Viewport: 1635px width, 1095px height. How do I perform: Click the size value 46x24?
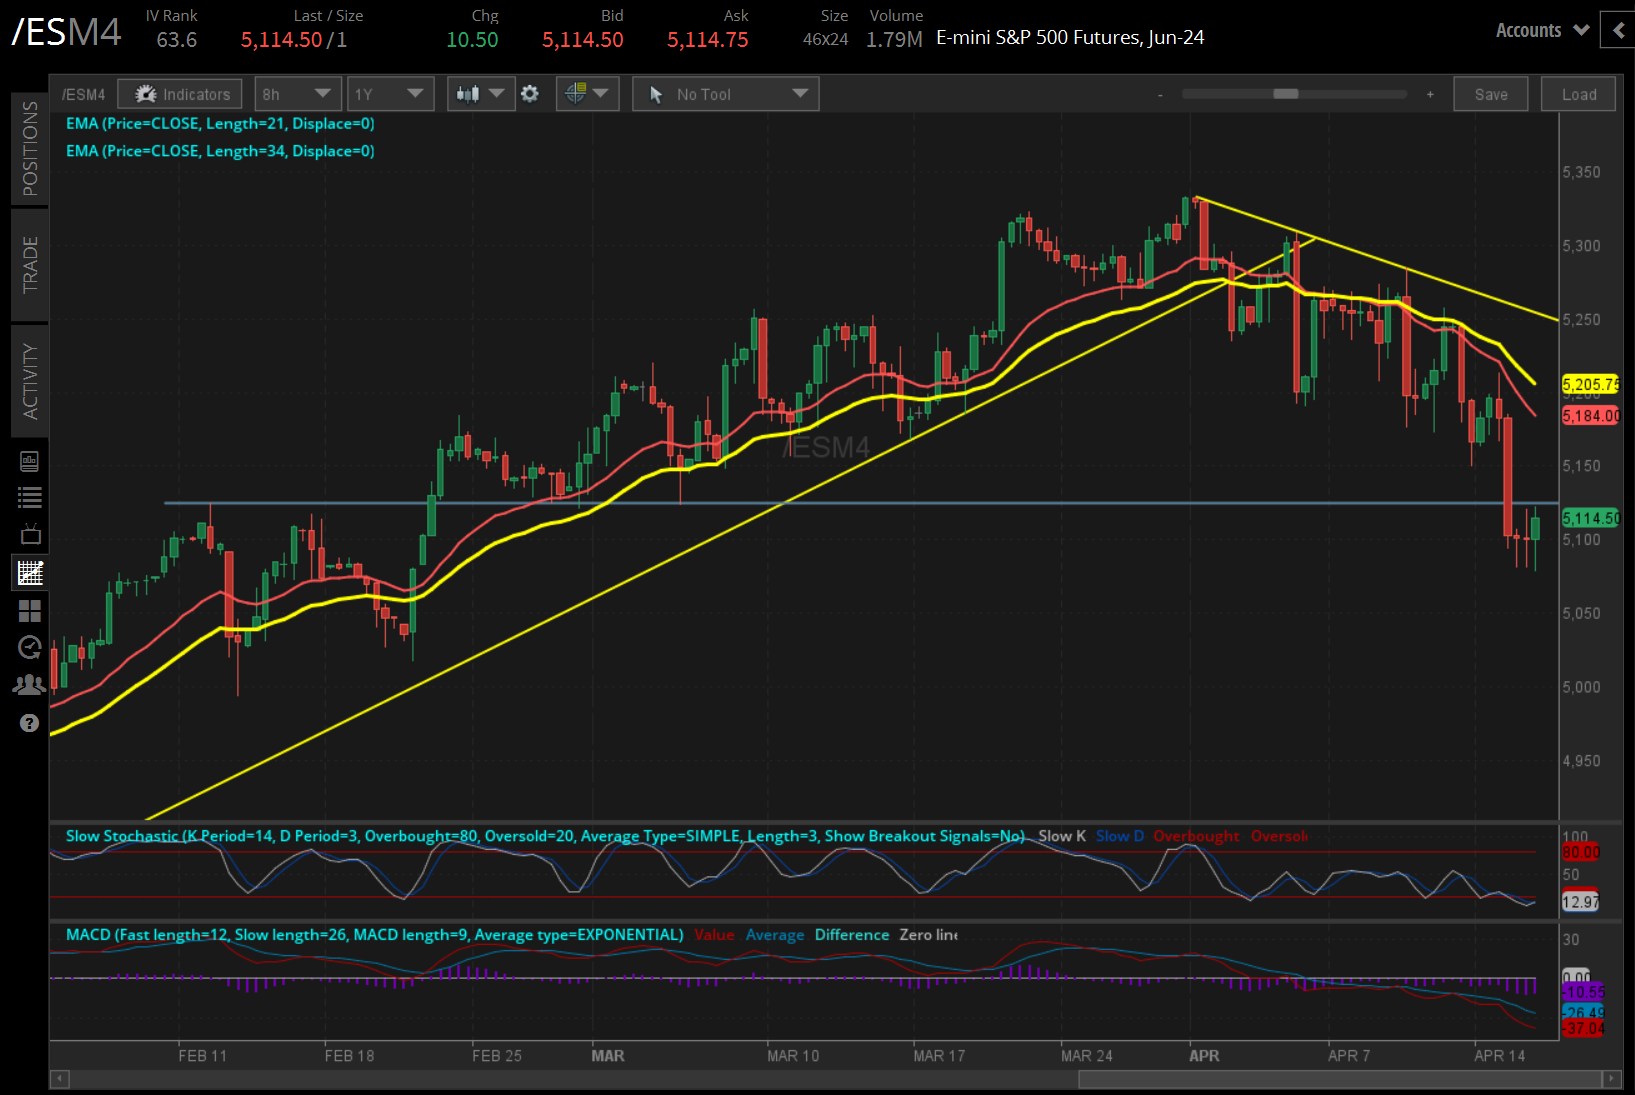825,40
